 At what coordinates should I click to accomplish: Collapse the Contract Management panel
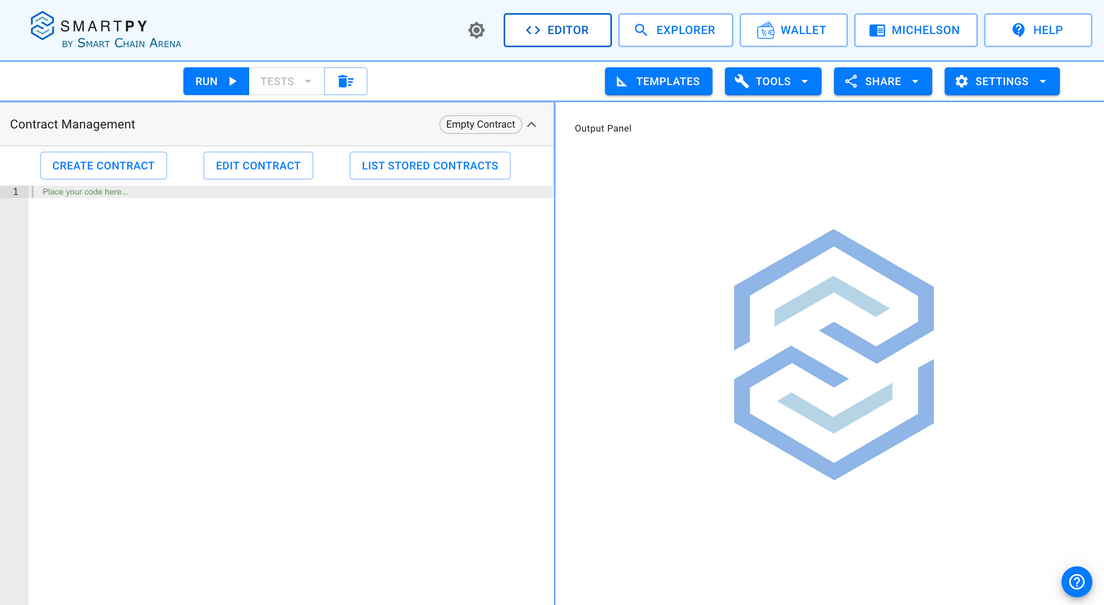pos(532,124)
